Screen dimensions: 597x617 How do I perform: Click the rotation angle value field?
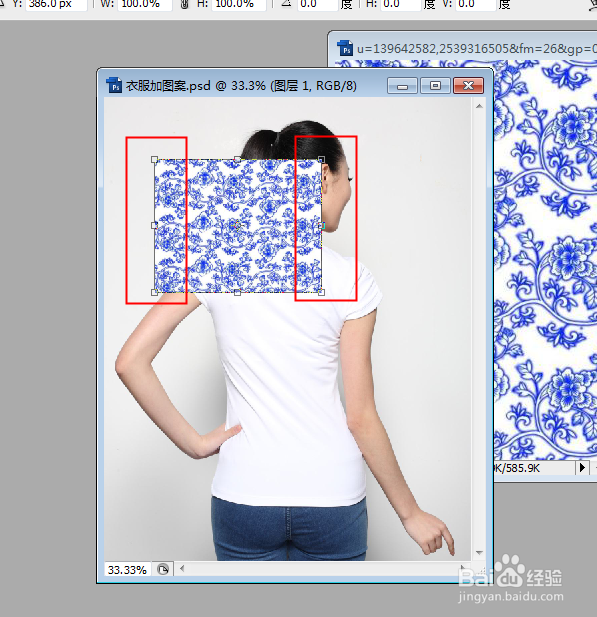tap(317, 4)
